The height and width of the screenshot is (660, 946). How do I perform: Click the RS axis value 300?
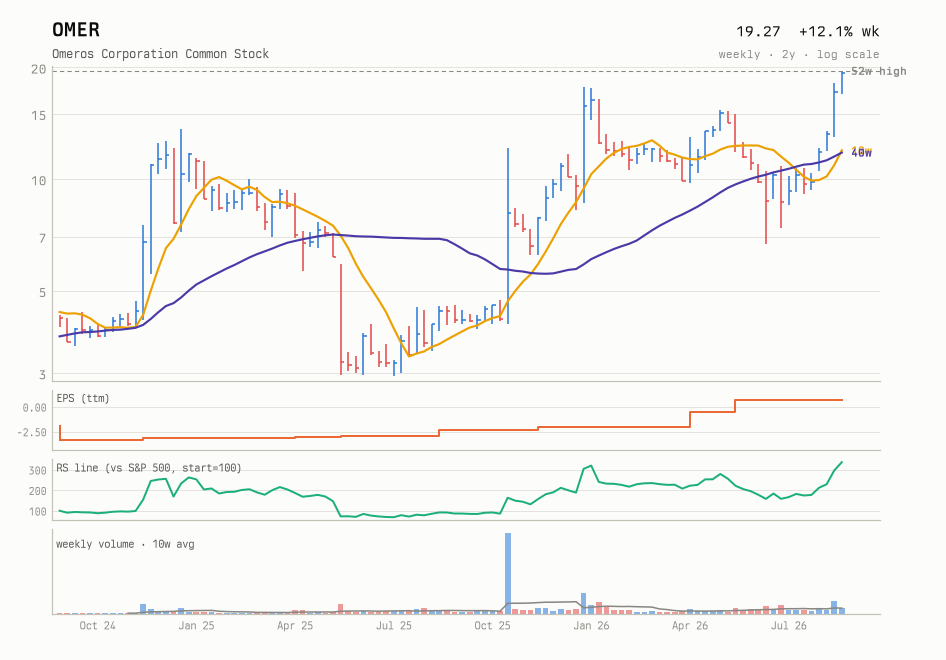pos(37,471)
